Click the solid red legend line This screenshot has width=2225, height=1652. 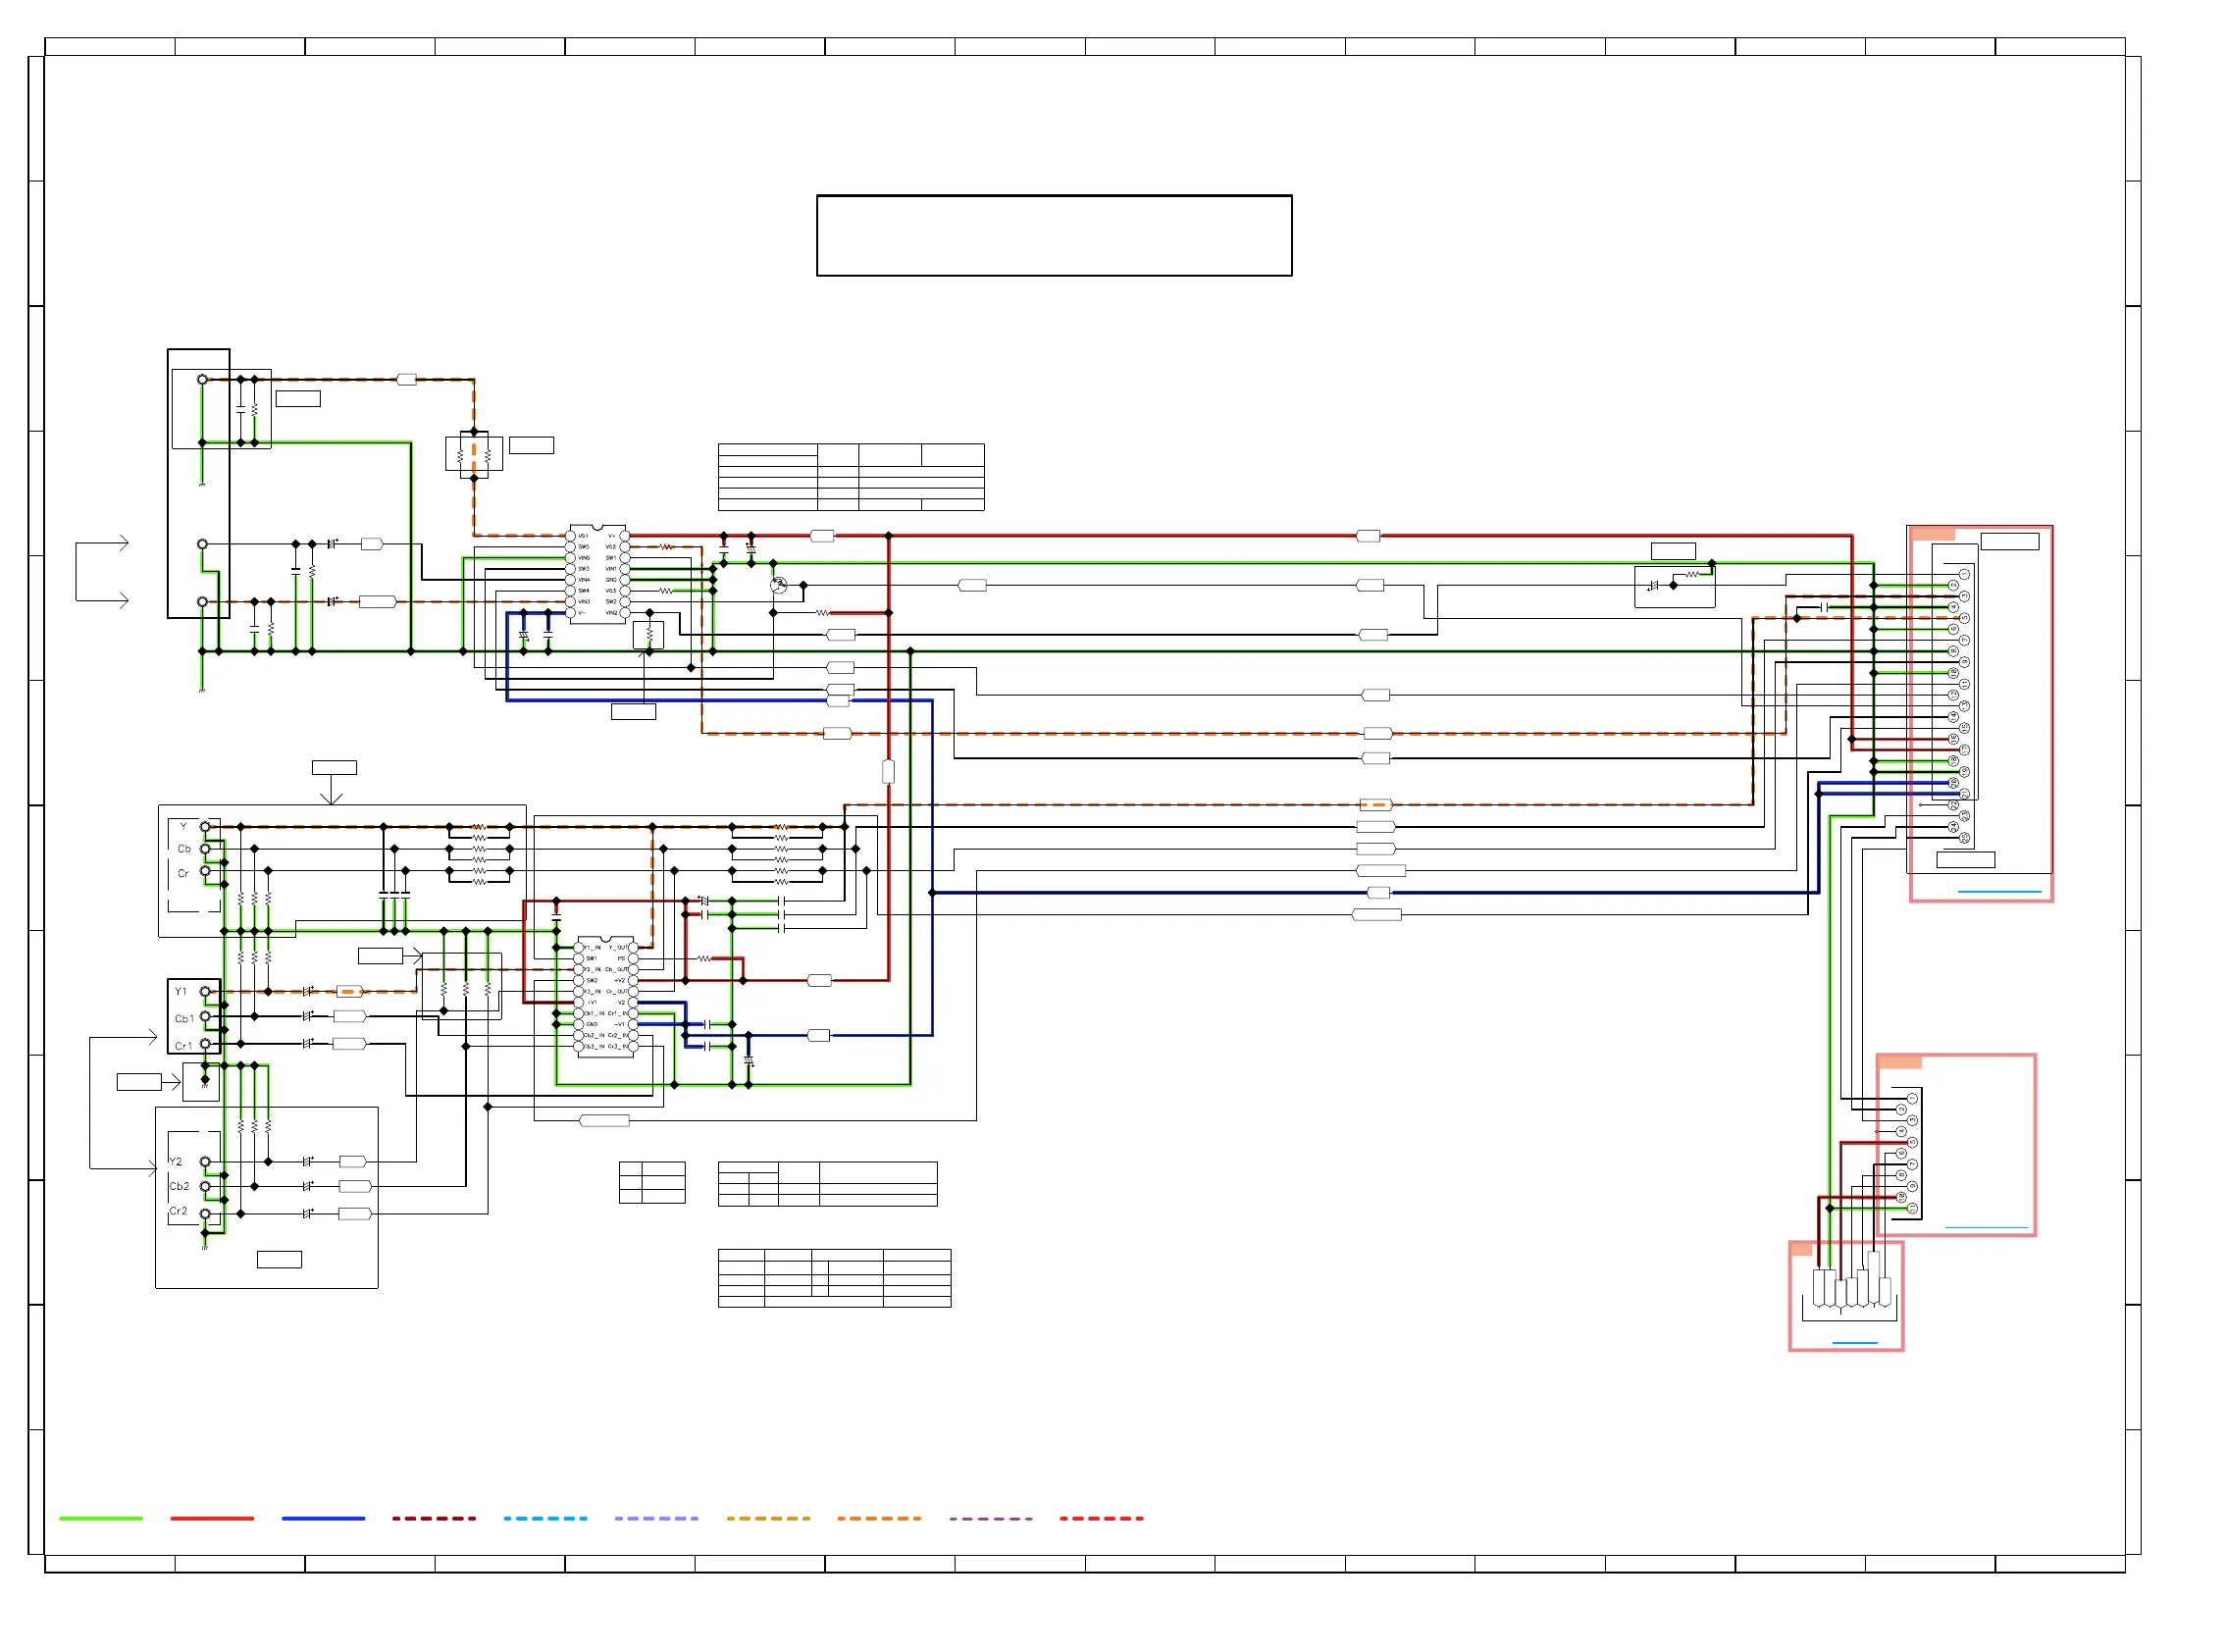tap(212, 1519)
